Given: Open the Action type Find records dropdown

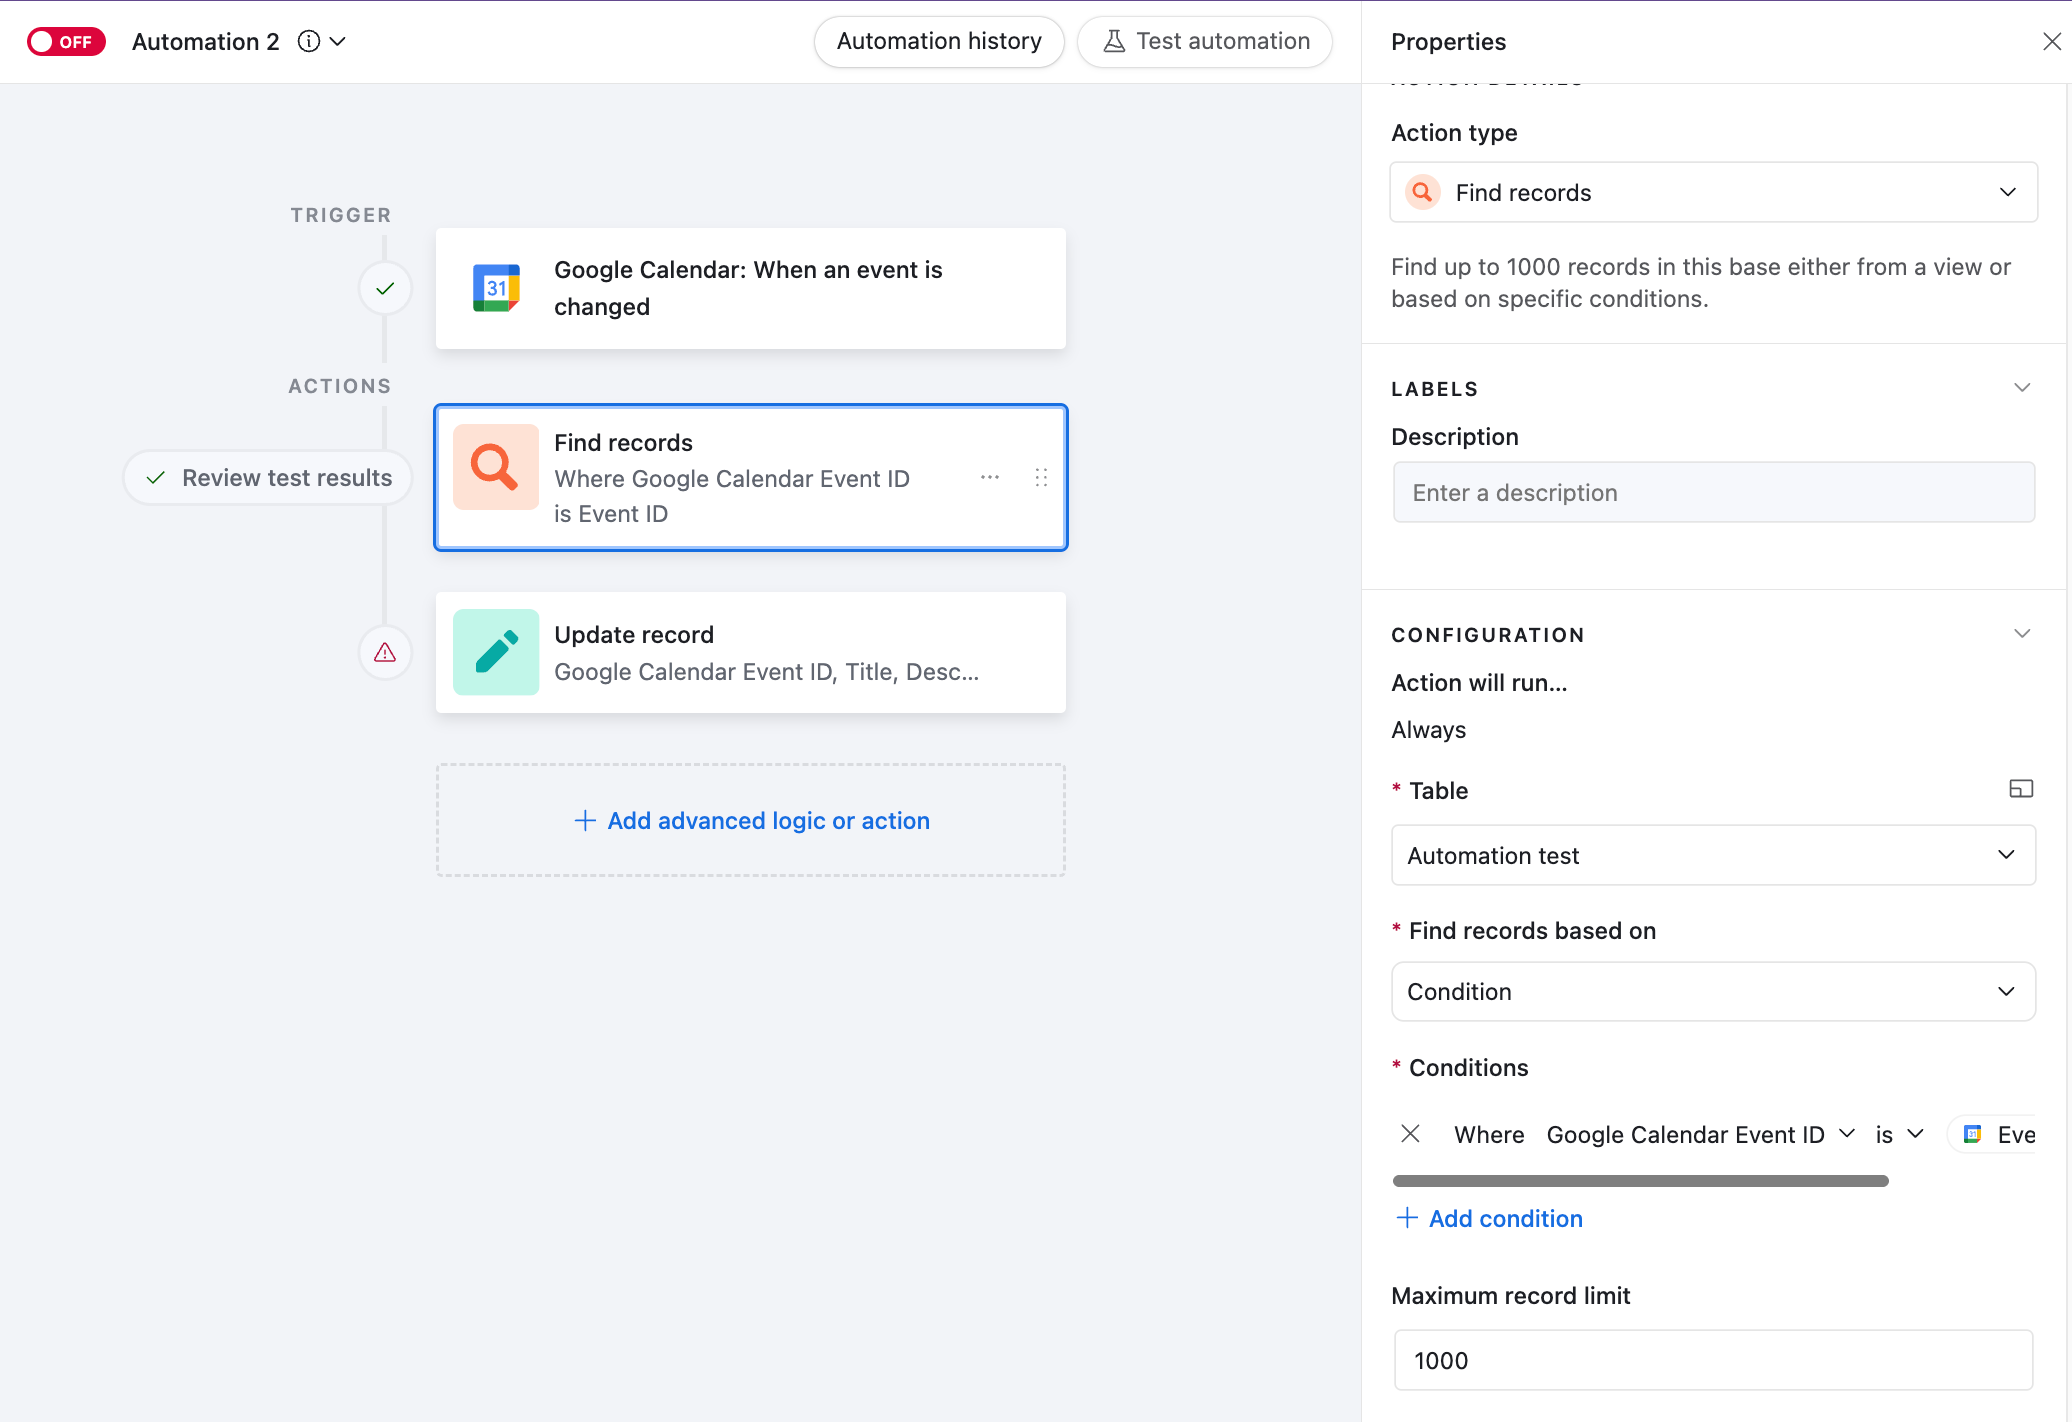Looking at the screenshot, I should 1714,192.
